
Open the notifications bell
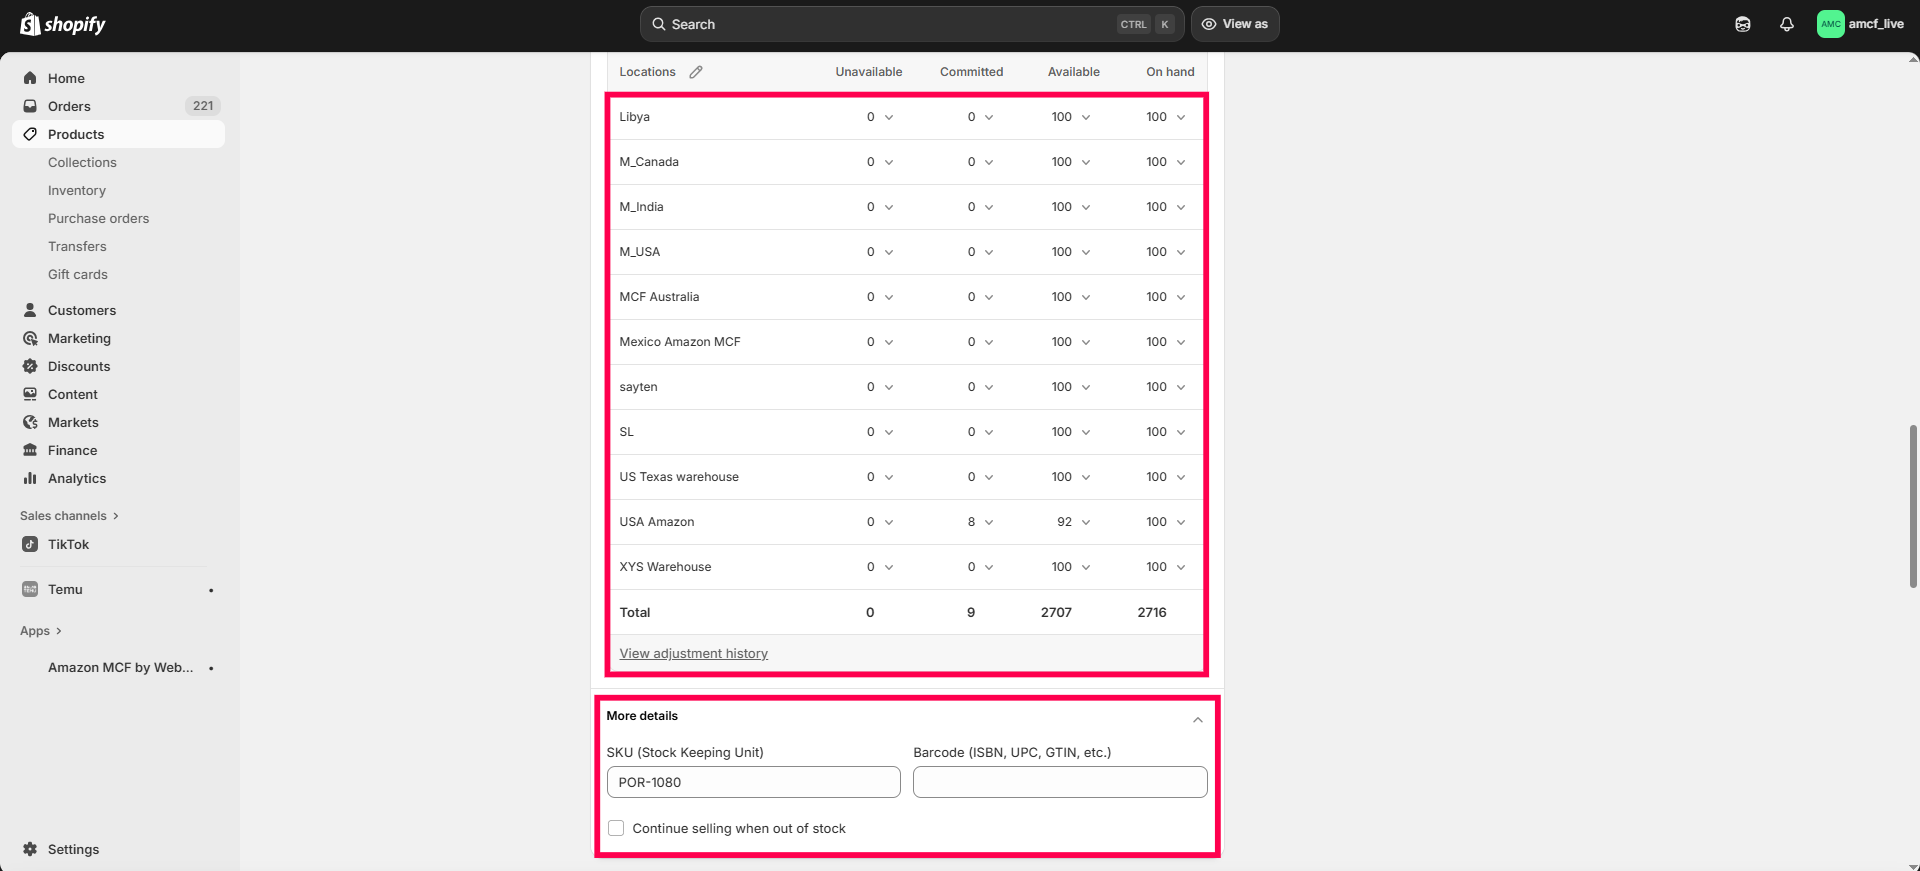1787,24
